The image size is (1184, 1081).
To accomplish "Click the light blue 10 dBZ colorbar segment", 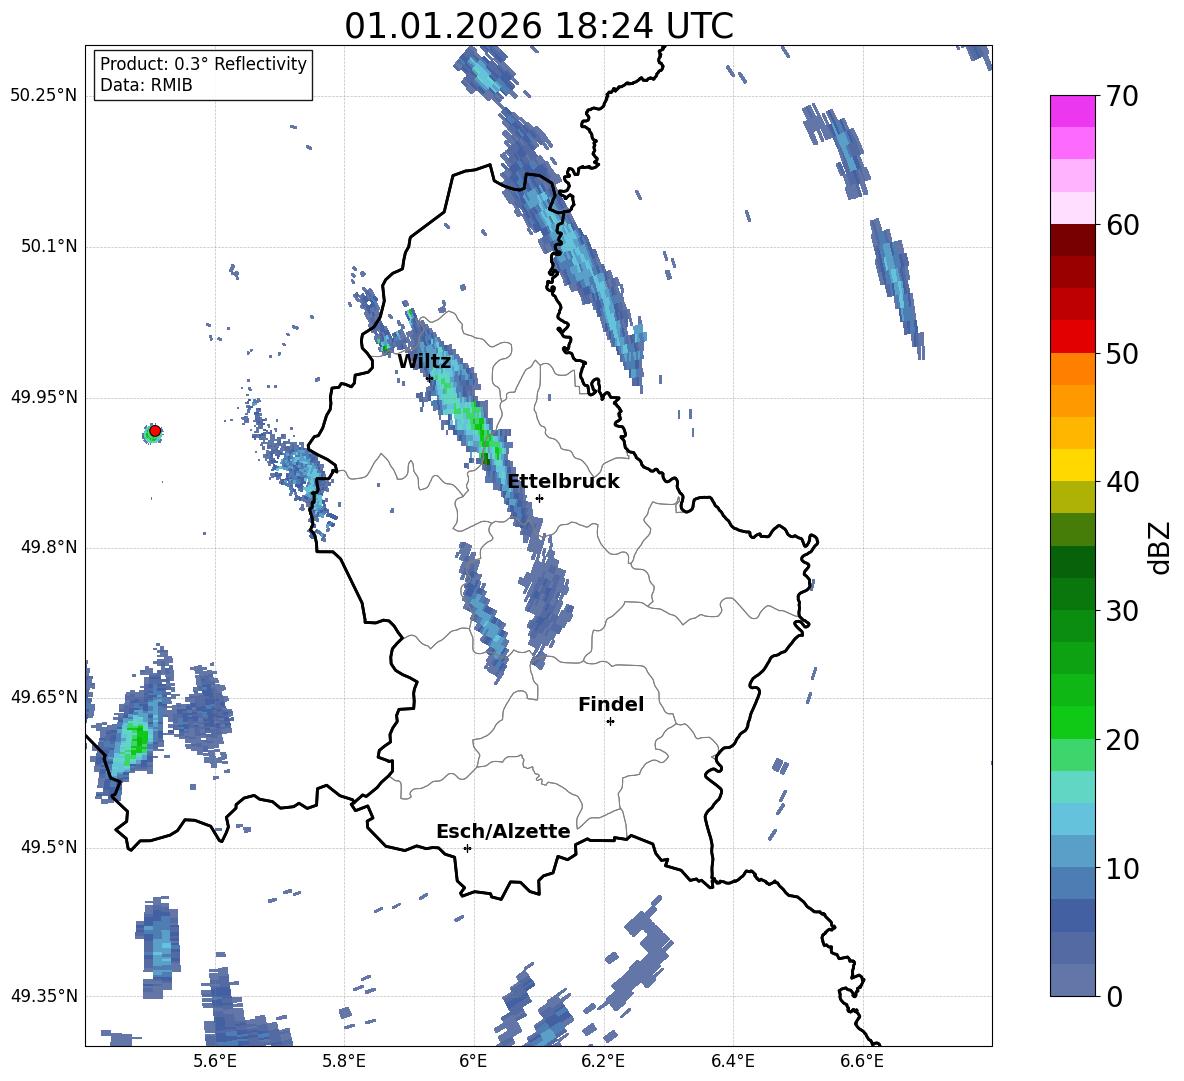I will pos(1072,852).
